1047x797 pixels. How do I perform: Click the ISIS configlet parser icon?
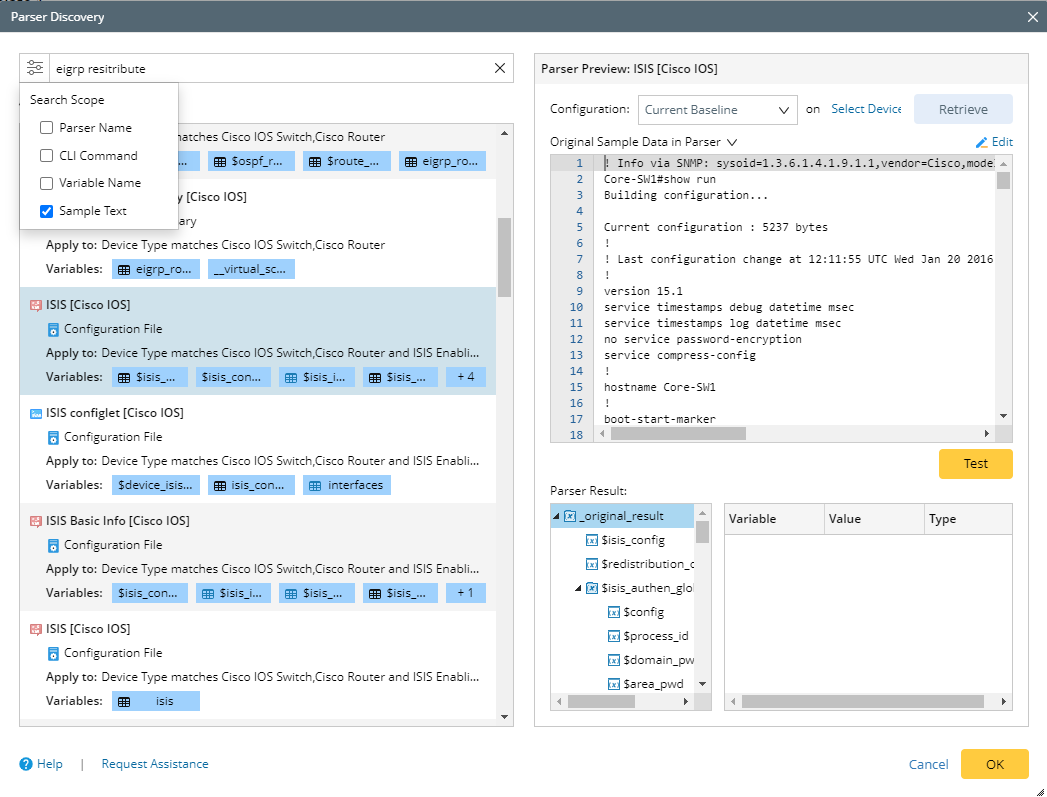coord(36,413)
